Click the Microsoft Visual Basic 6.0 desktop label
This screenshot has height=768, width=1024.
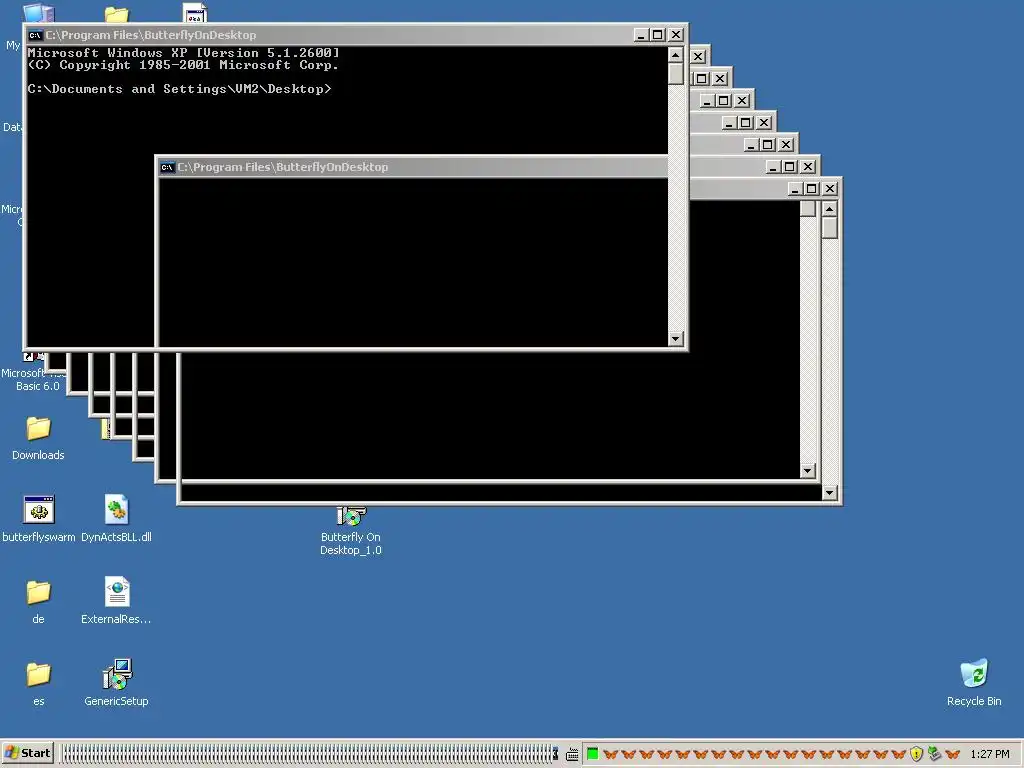click(33, 379)
